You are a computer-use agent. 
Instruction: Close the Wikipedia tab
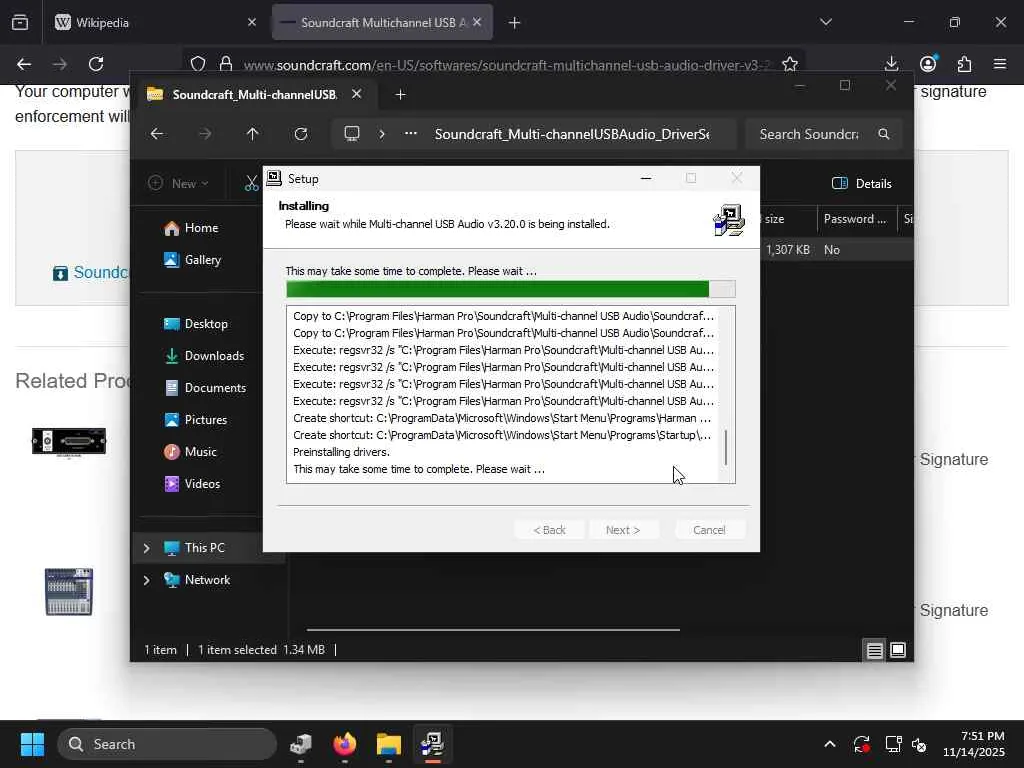251,22
